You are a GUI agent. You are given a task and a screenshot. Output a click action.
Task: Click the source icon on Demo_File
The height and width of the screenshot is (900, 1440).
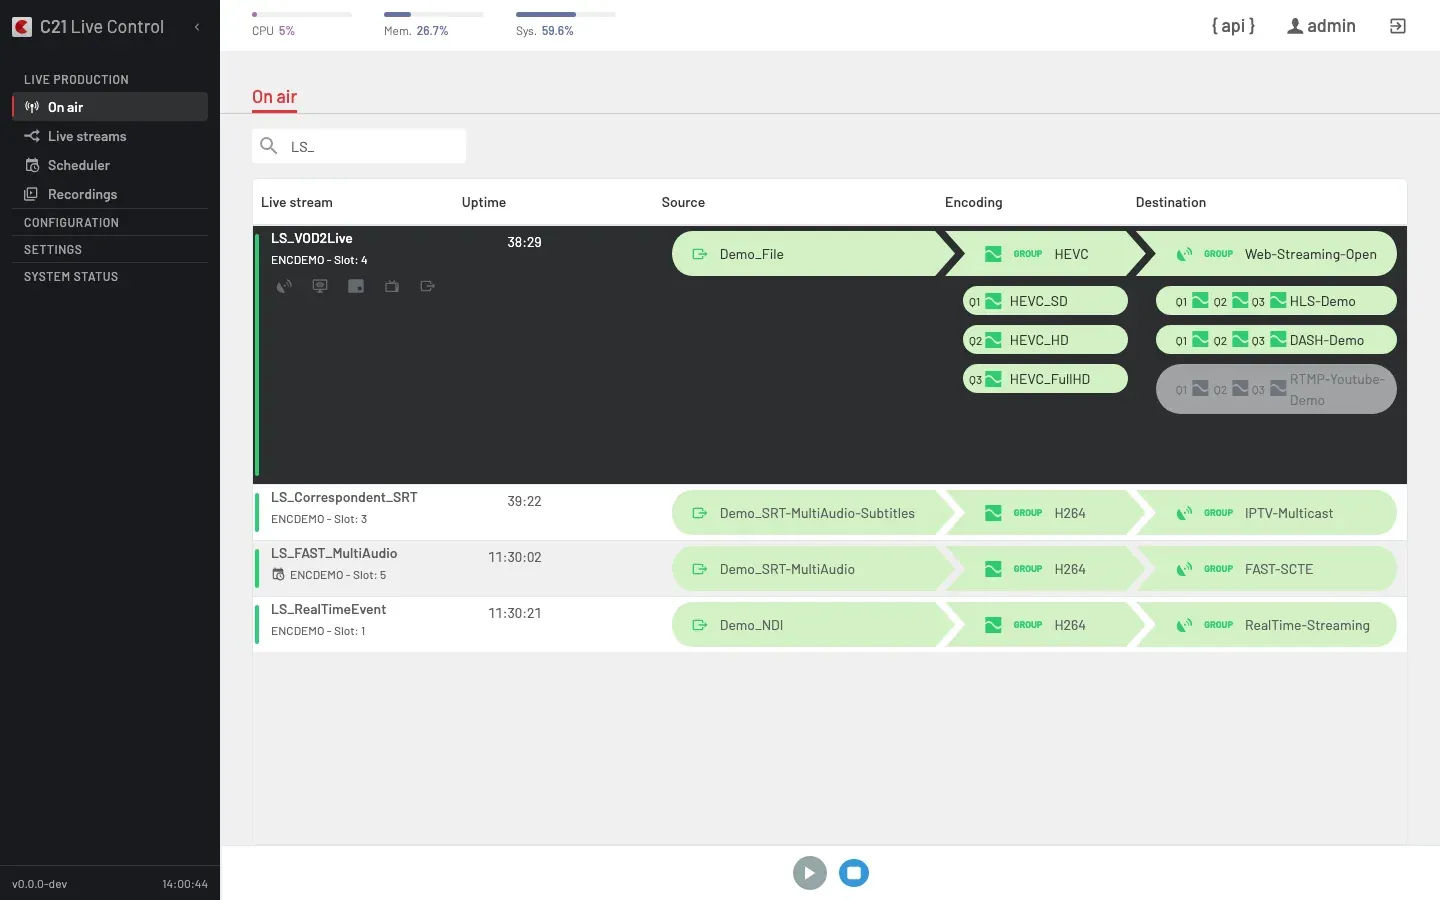[x=700, y=254]
